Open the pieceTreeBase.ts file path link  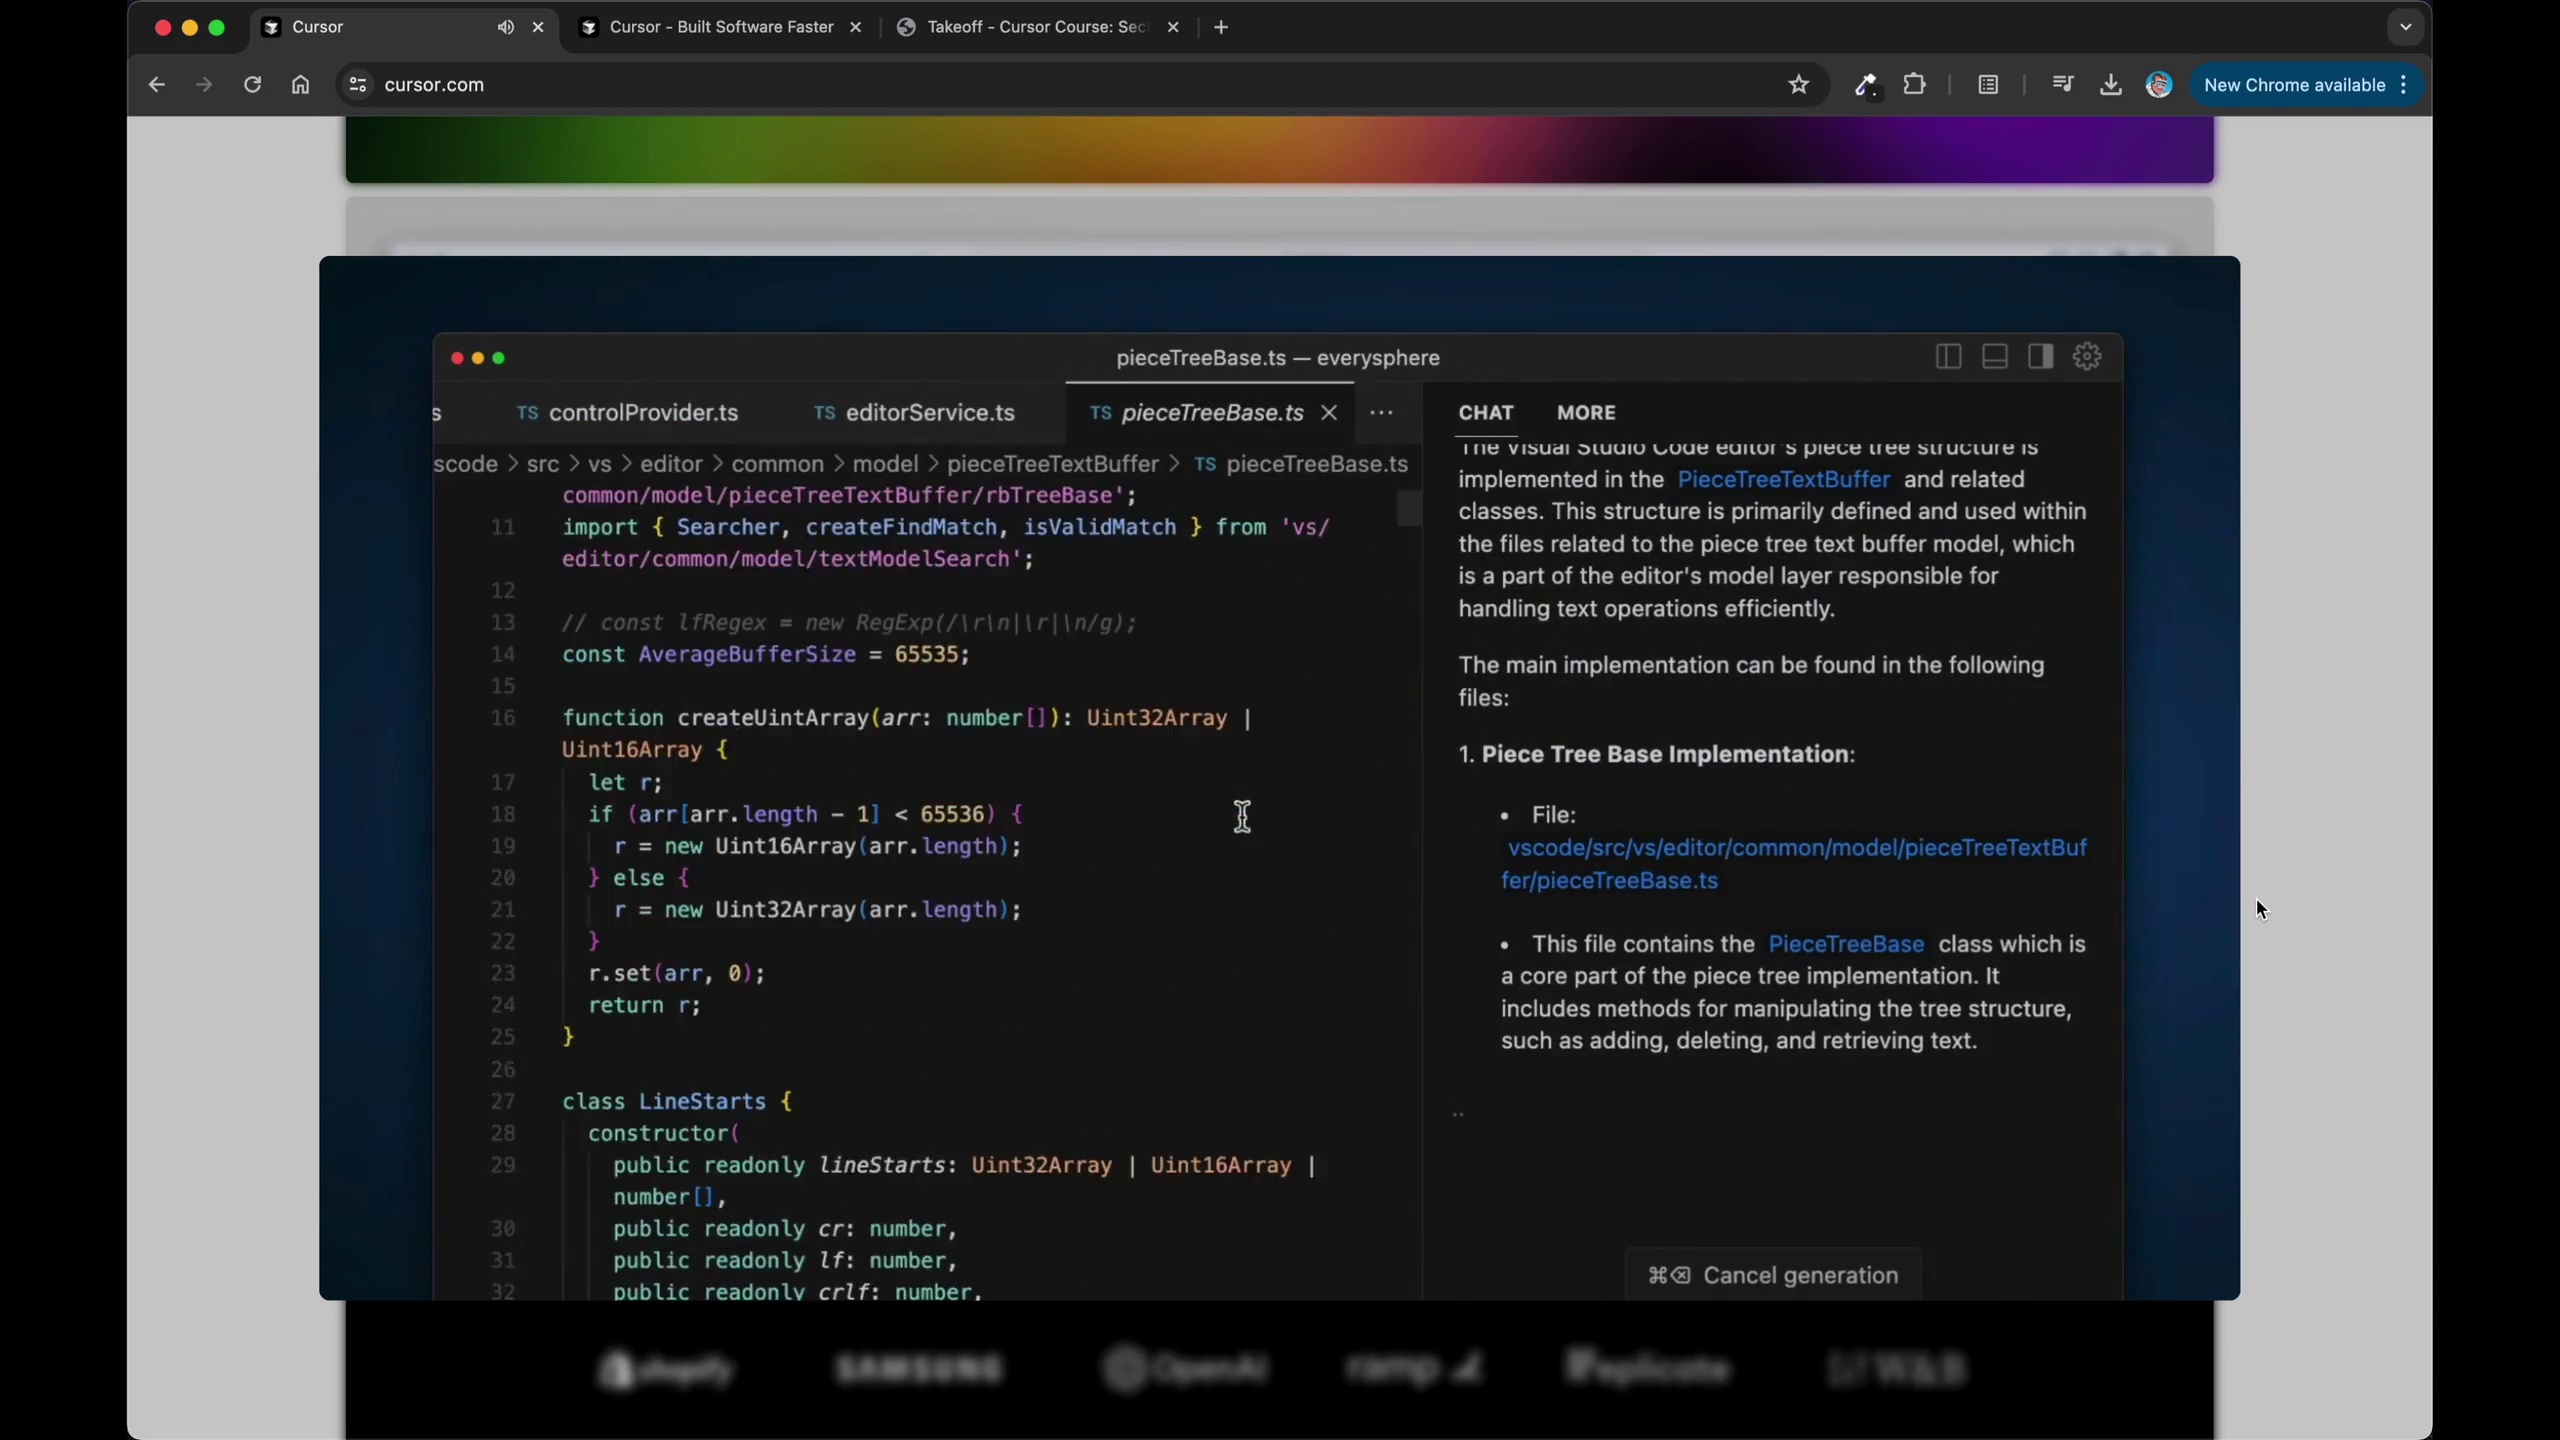click(x=1794, y=864)
